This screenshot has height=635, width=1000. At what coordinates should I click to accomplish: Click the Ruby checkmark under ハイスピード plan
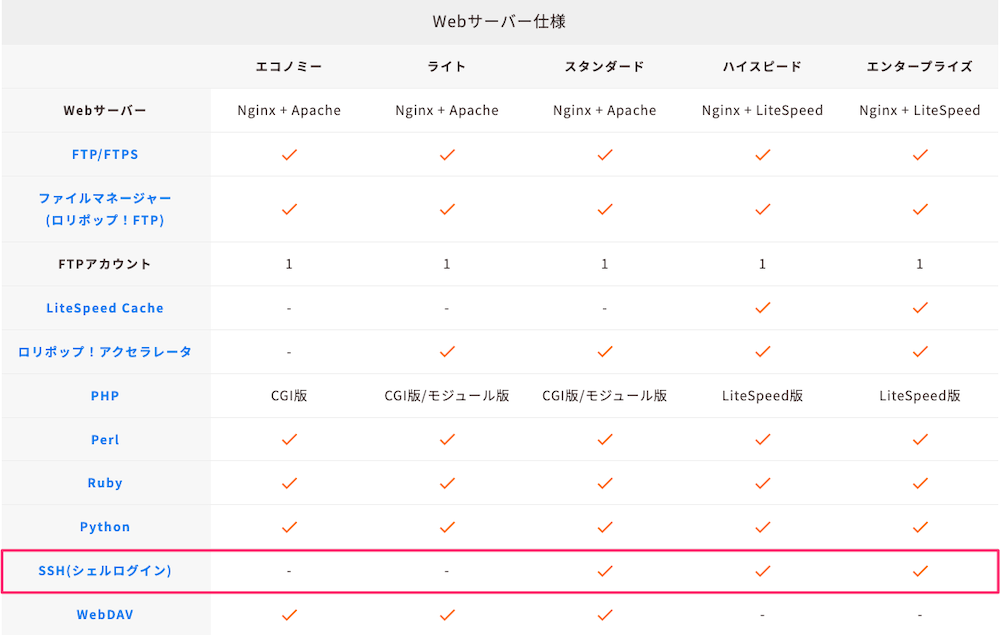[762, 483]
